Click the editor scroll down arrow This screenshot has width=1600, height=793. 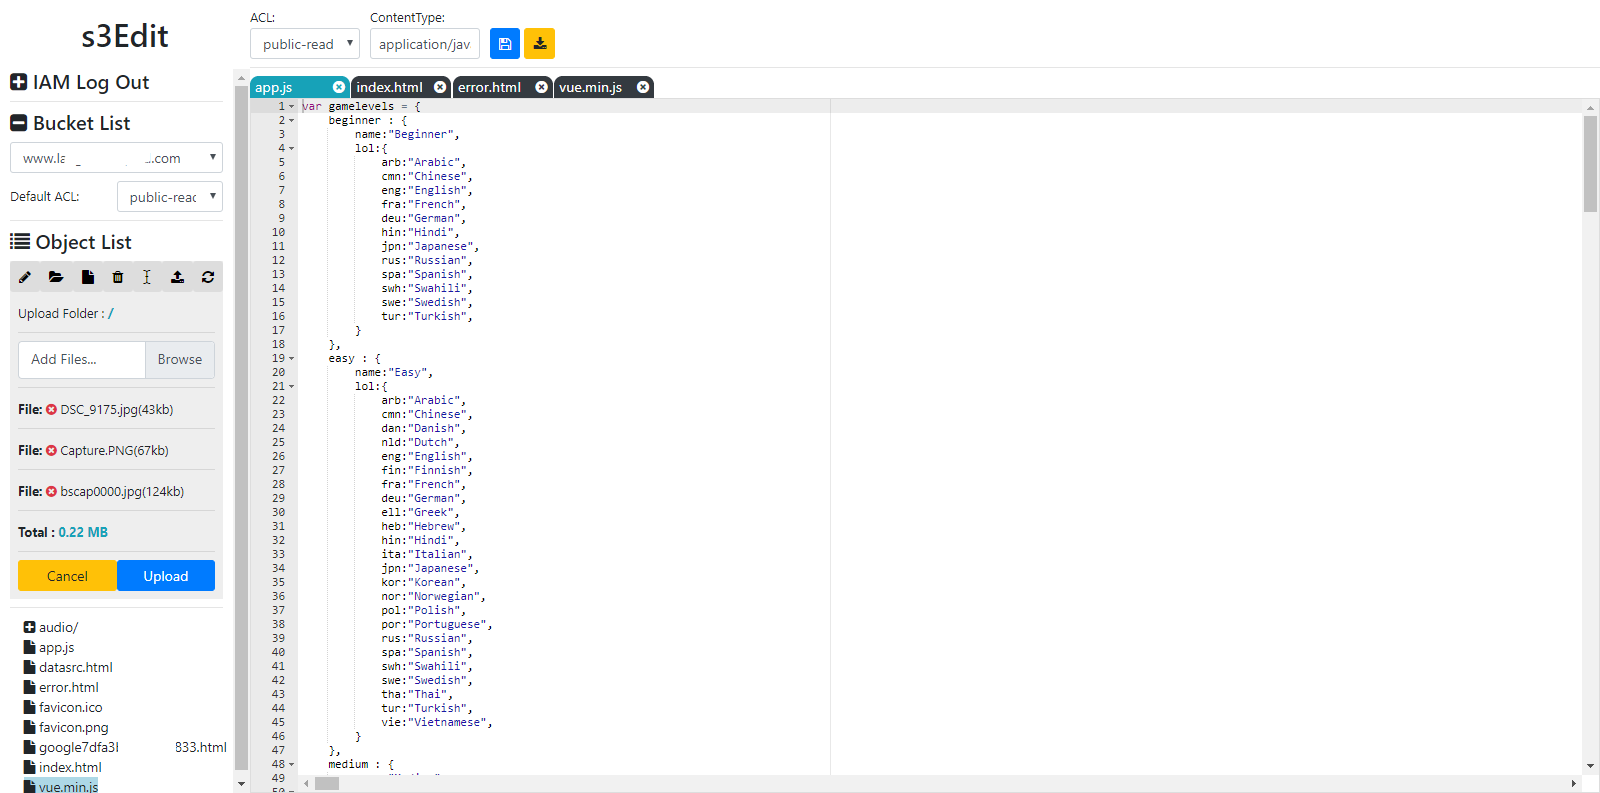pyautogui.click(x=1590, y=766)
